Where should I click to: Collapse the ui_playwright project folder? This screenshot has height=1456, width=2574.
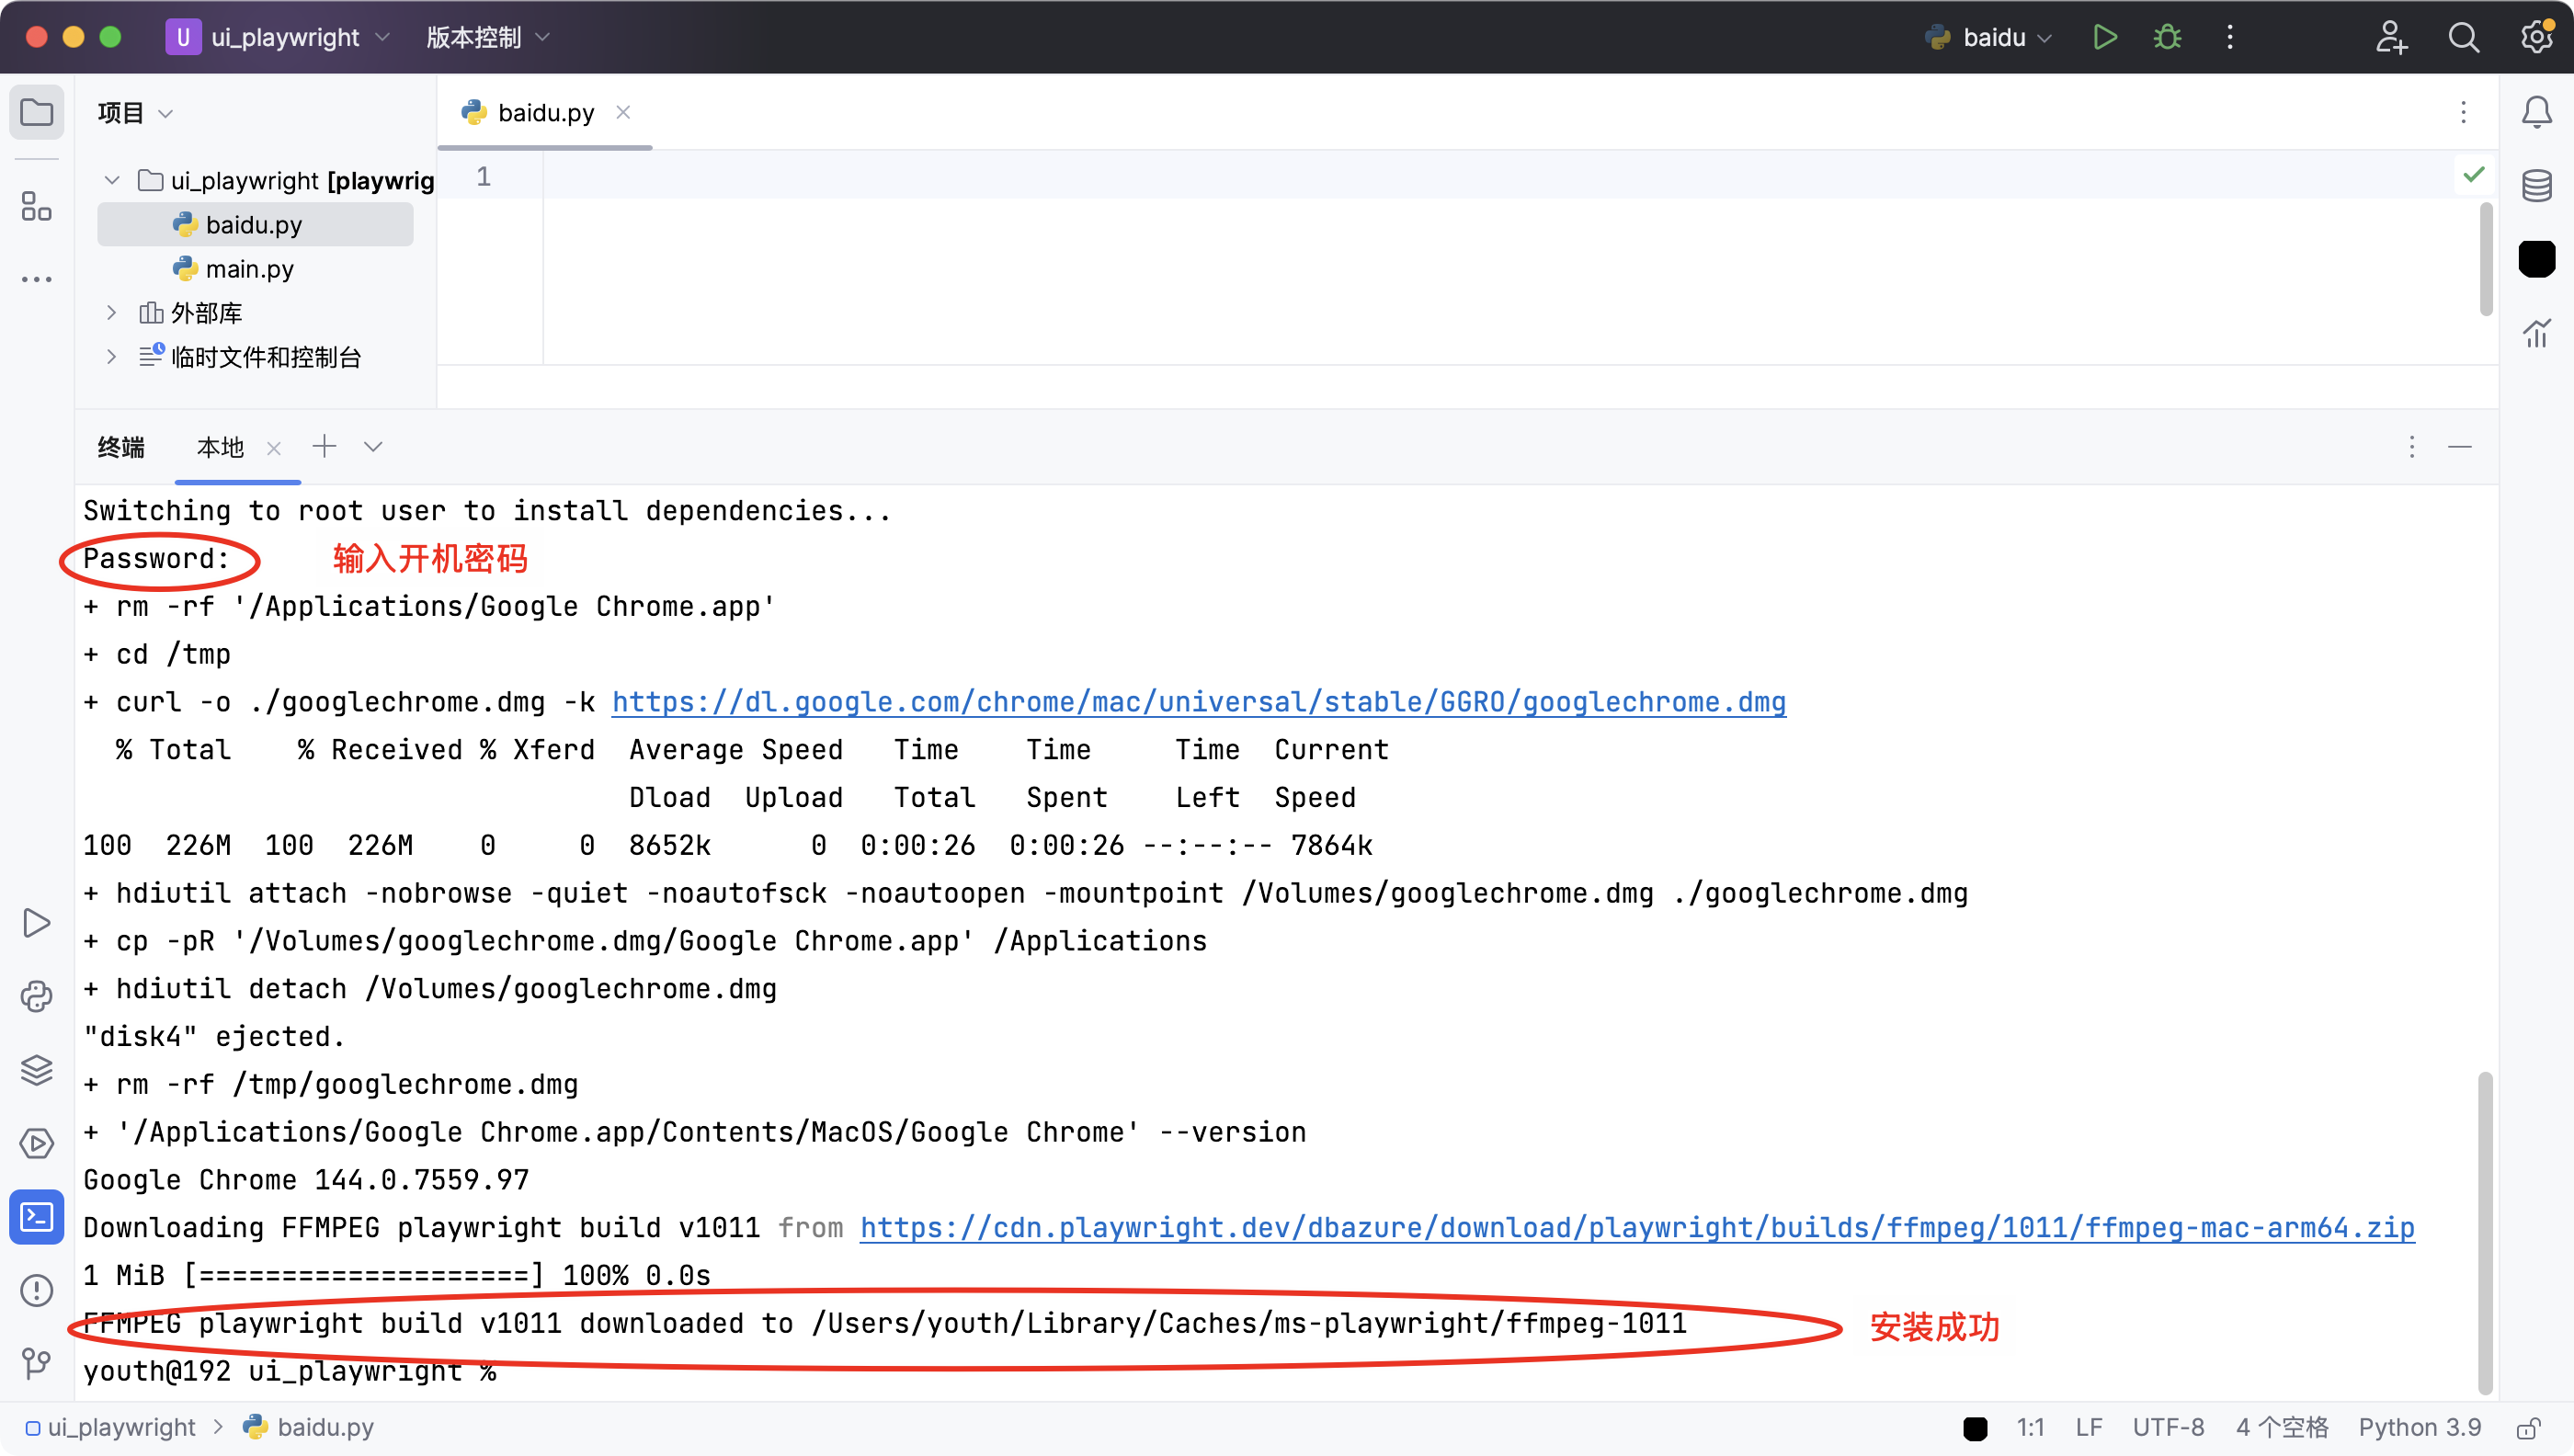pos(112,180)
